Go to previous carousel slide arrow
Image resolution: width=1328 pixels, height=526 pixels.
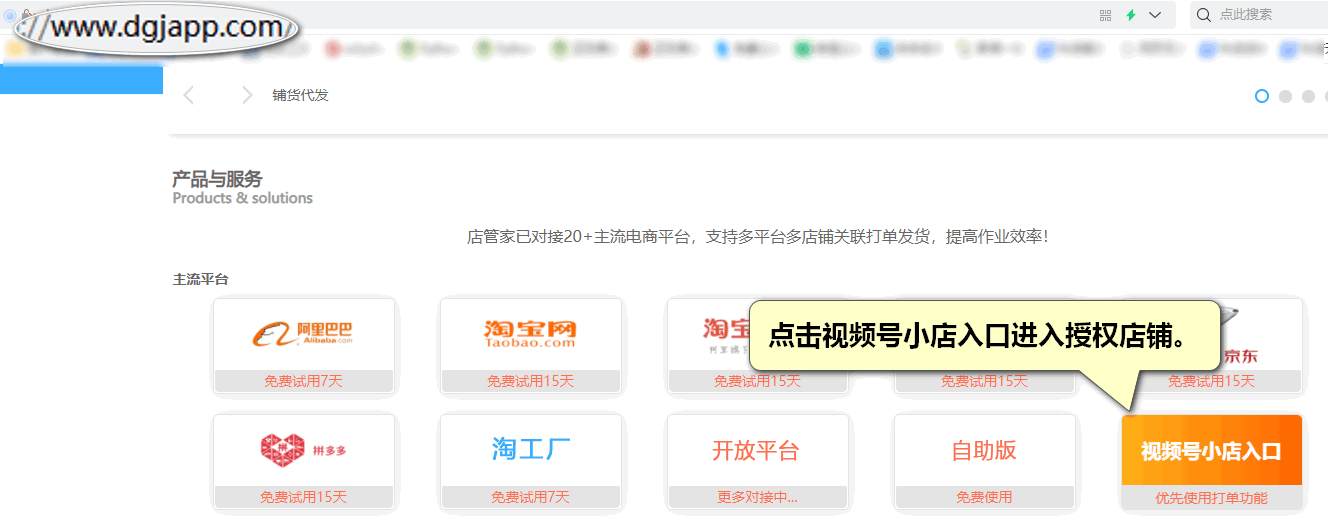[189, 96]
